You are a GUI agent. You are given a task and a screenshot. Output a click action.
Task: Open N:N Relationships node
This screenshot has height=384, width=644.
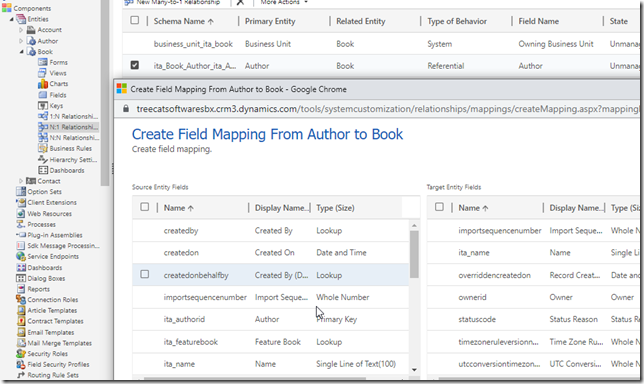click(68, 138)
